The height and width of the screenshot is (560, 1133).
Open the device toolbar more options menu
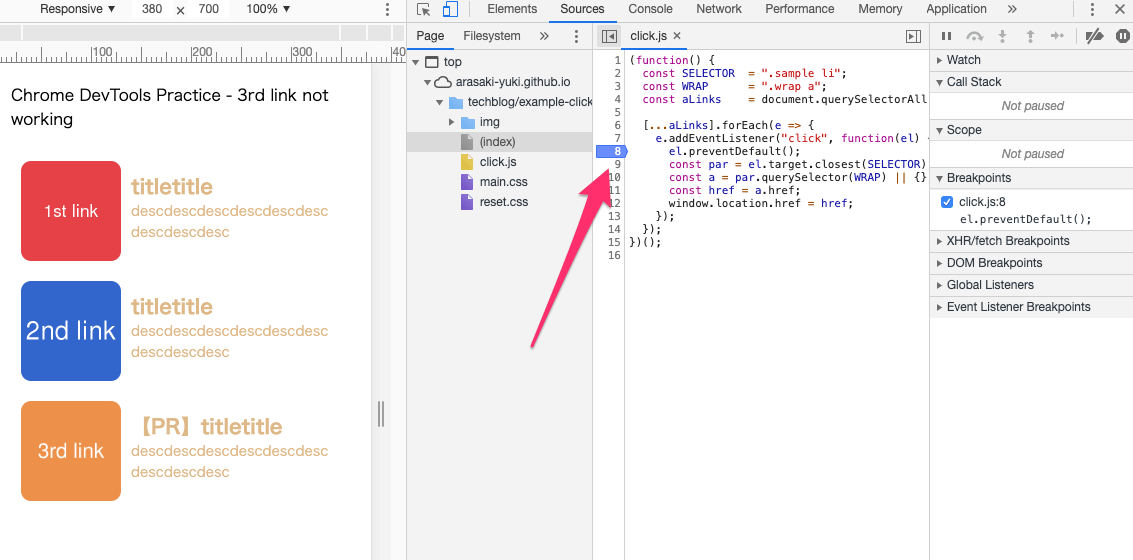[x=388, y=9]
